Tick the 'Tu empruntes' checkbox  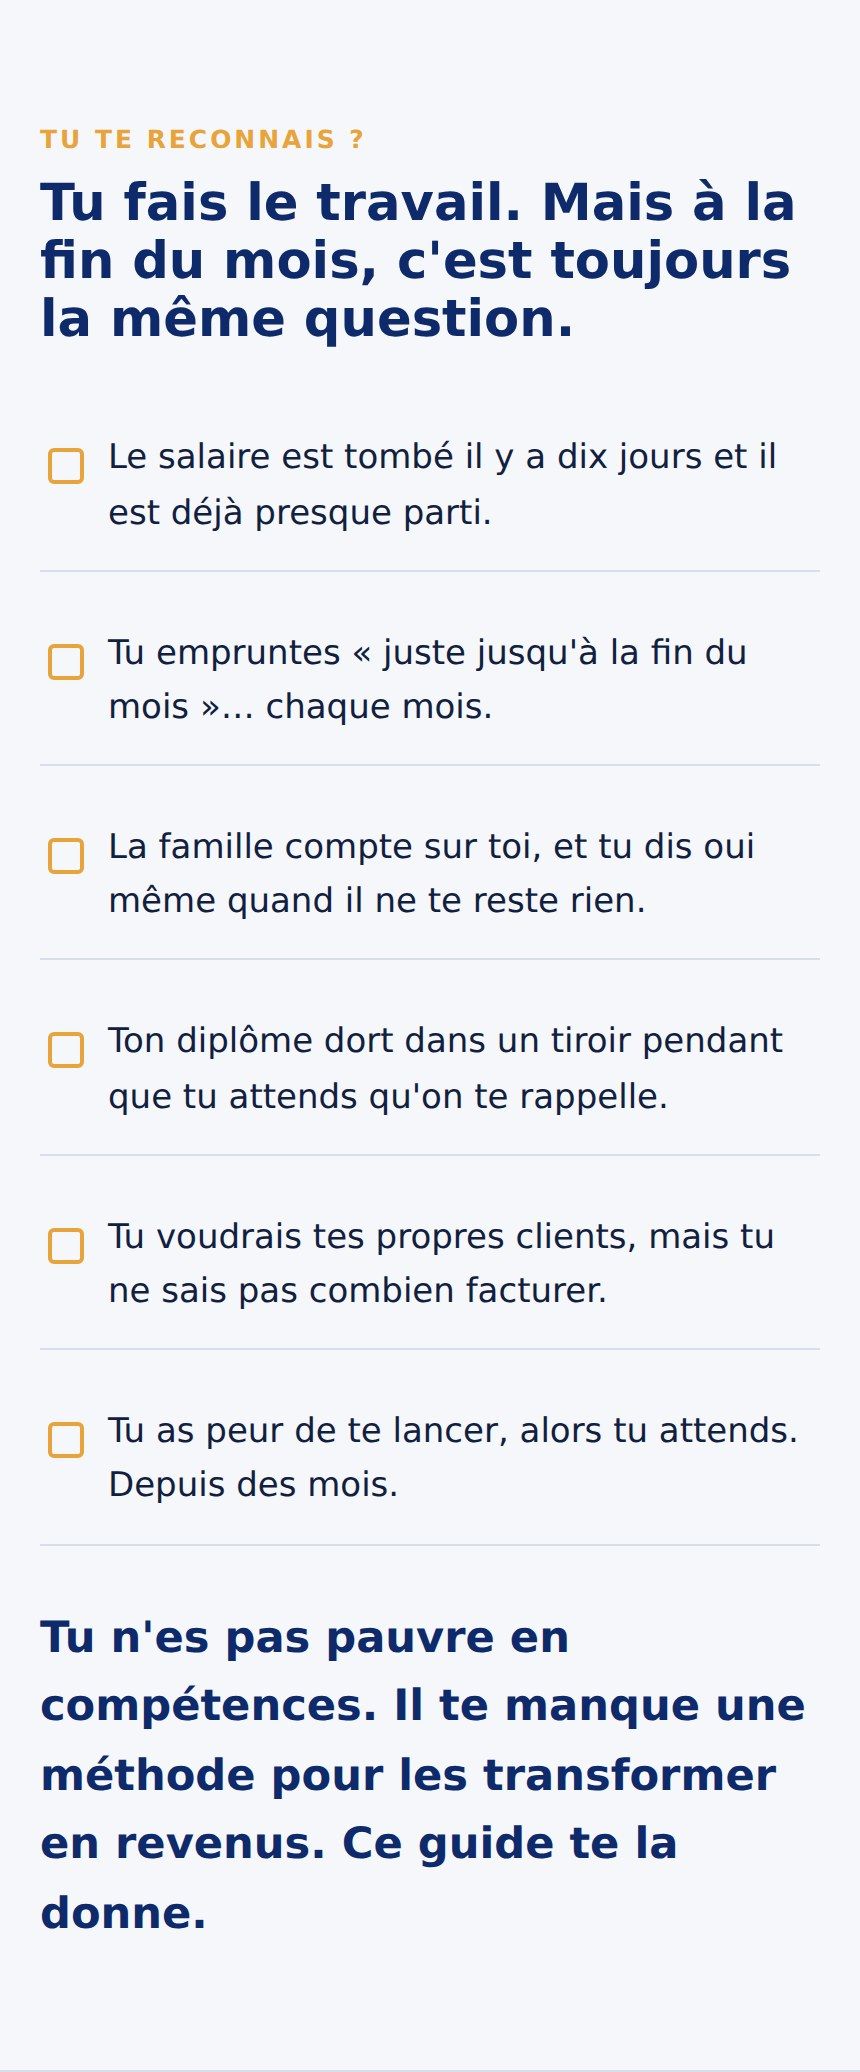[x=66, y=662]
